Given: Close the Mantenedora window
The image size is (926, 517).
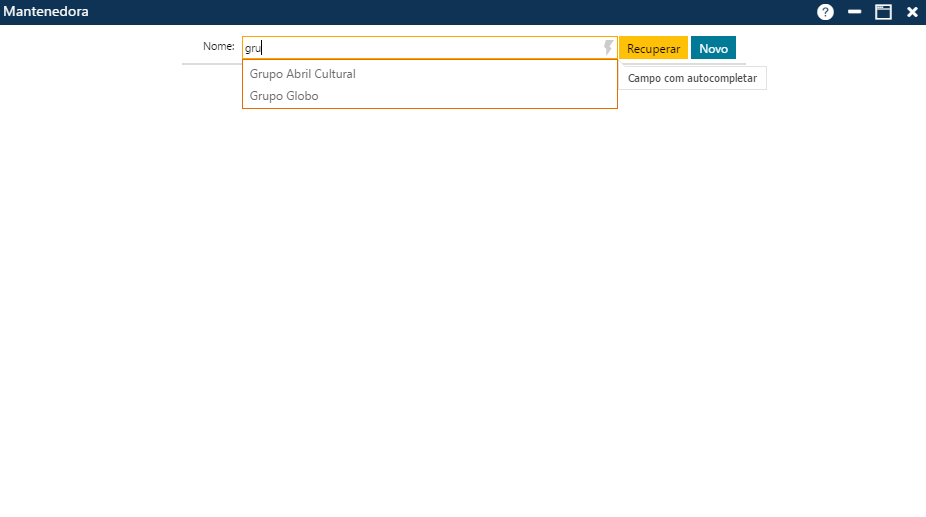Looking at the screenshot, I should point(912,12).
